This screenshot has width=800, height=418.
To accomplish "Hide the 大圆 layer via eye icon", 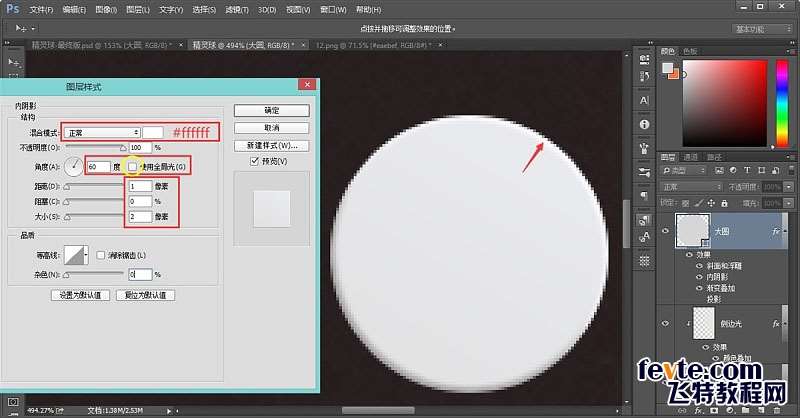I will click(666, 230).
